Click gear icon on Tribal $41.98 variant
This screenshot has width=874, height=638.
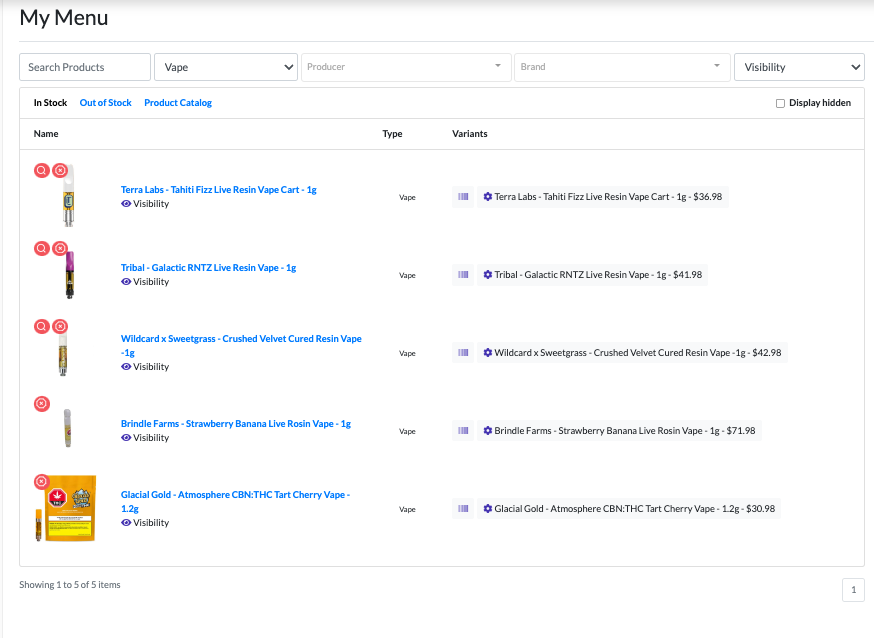coord(488,275)
